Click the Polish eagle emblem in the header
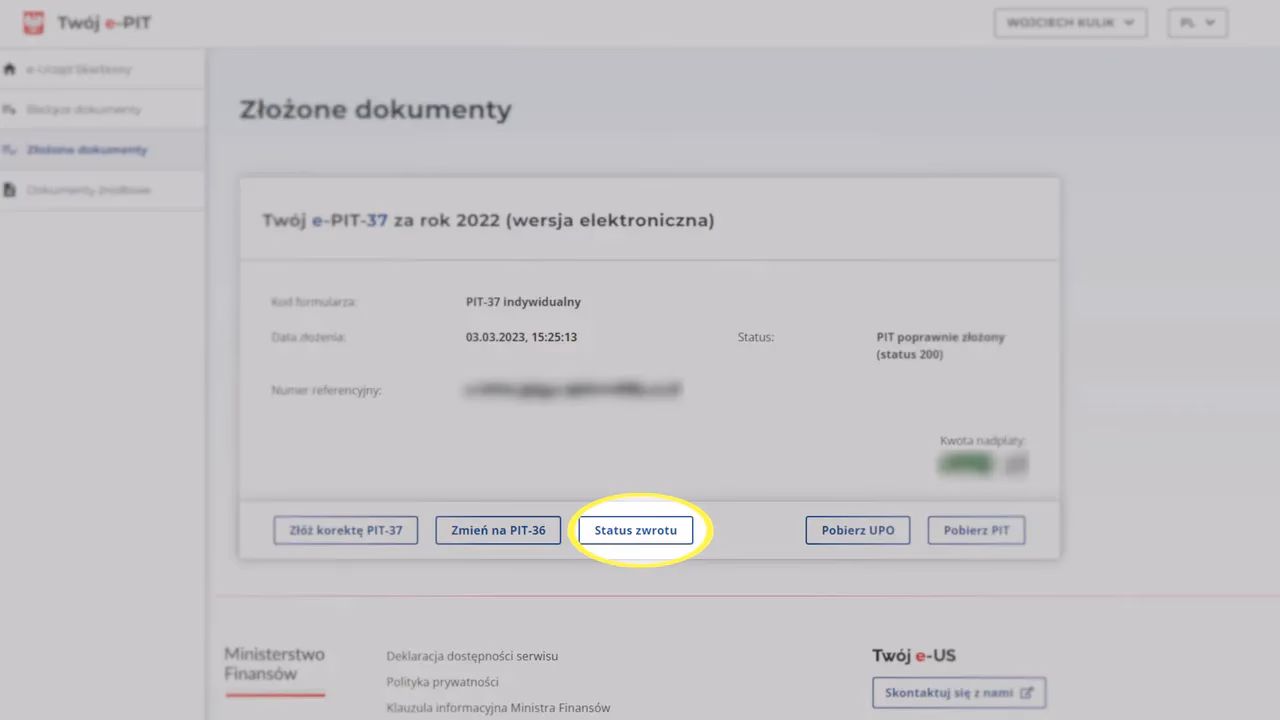 [33, 22]
